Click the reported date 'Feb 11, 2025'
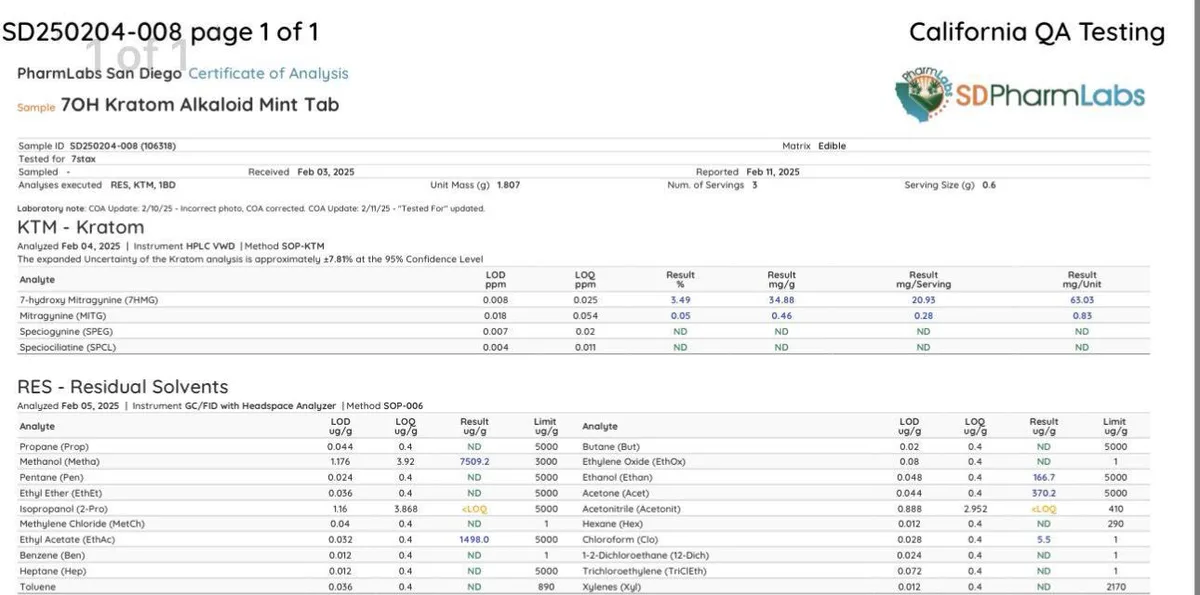This screenshot has height=595, width=1200. tap(773, 172)
